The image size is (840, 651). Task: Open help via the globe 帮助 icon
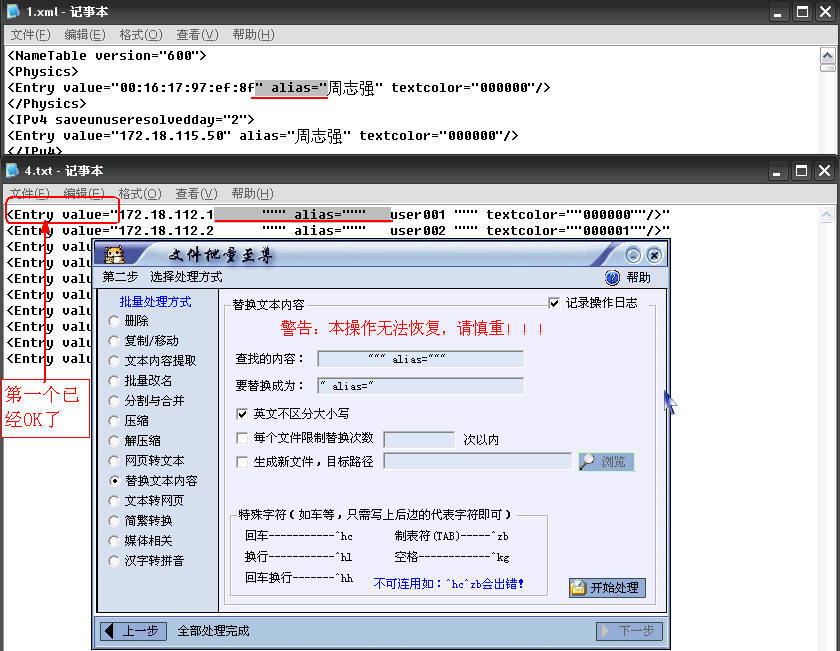click(x=610, y=277)
